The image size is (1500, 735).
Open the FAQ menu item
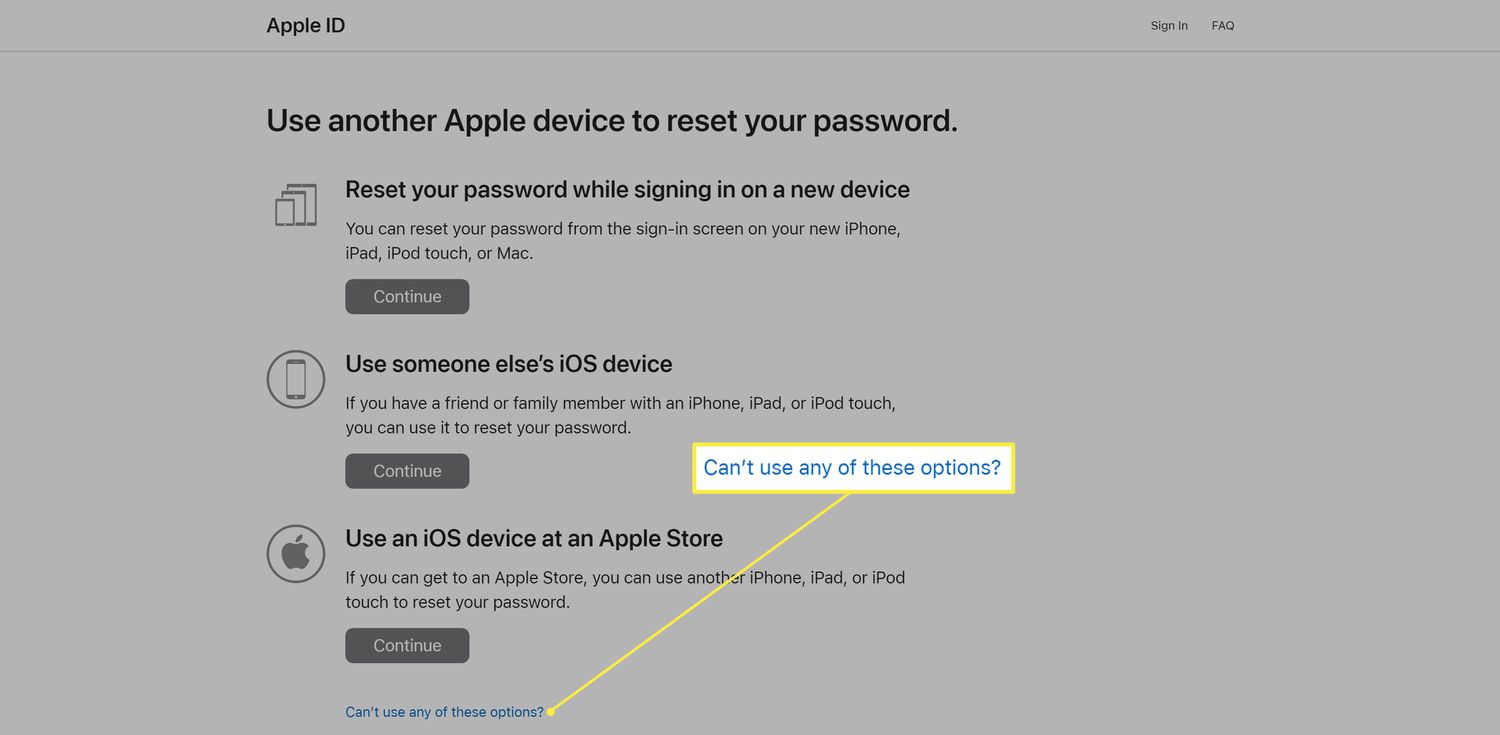1222,26
